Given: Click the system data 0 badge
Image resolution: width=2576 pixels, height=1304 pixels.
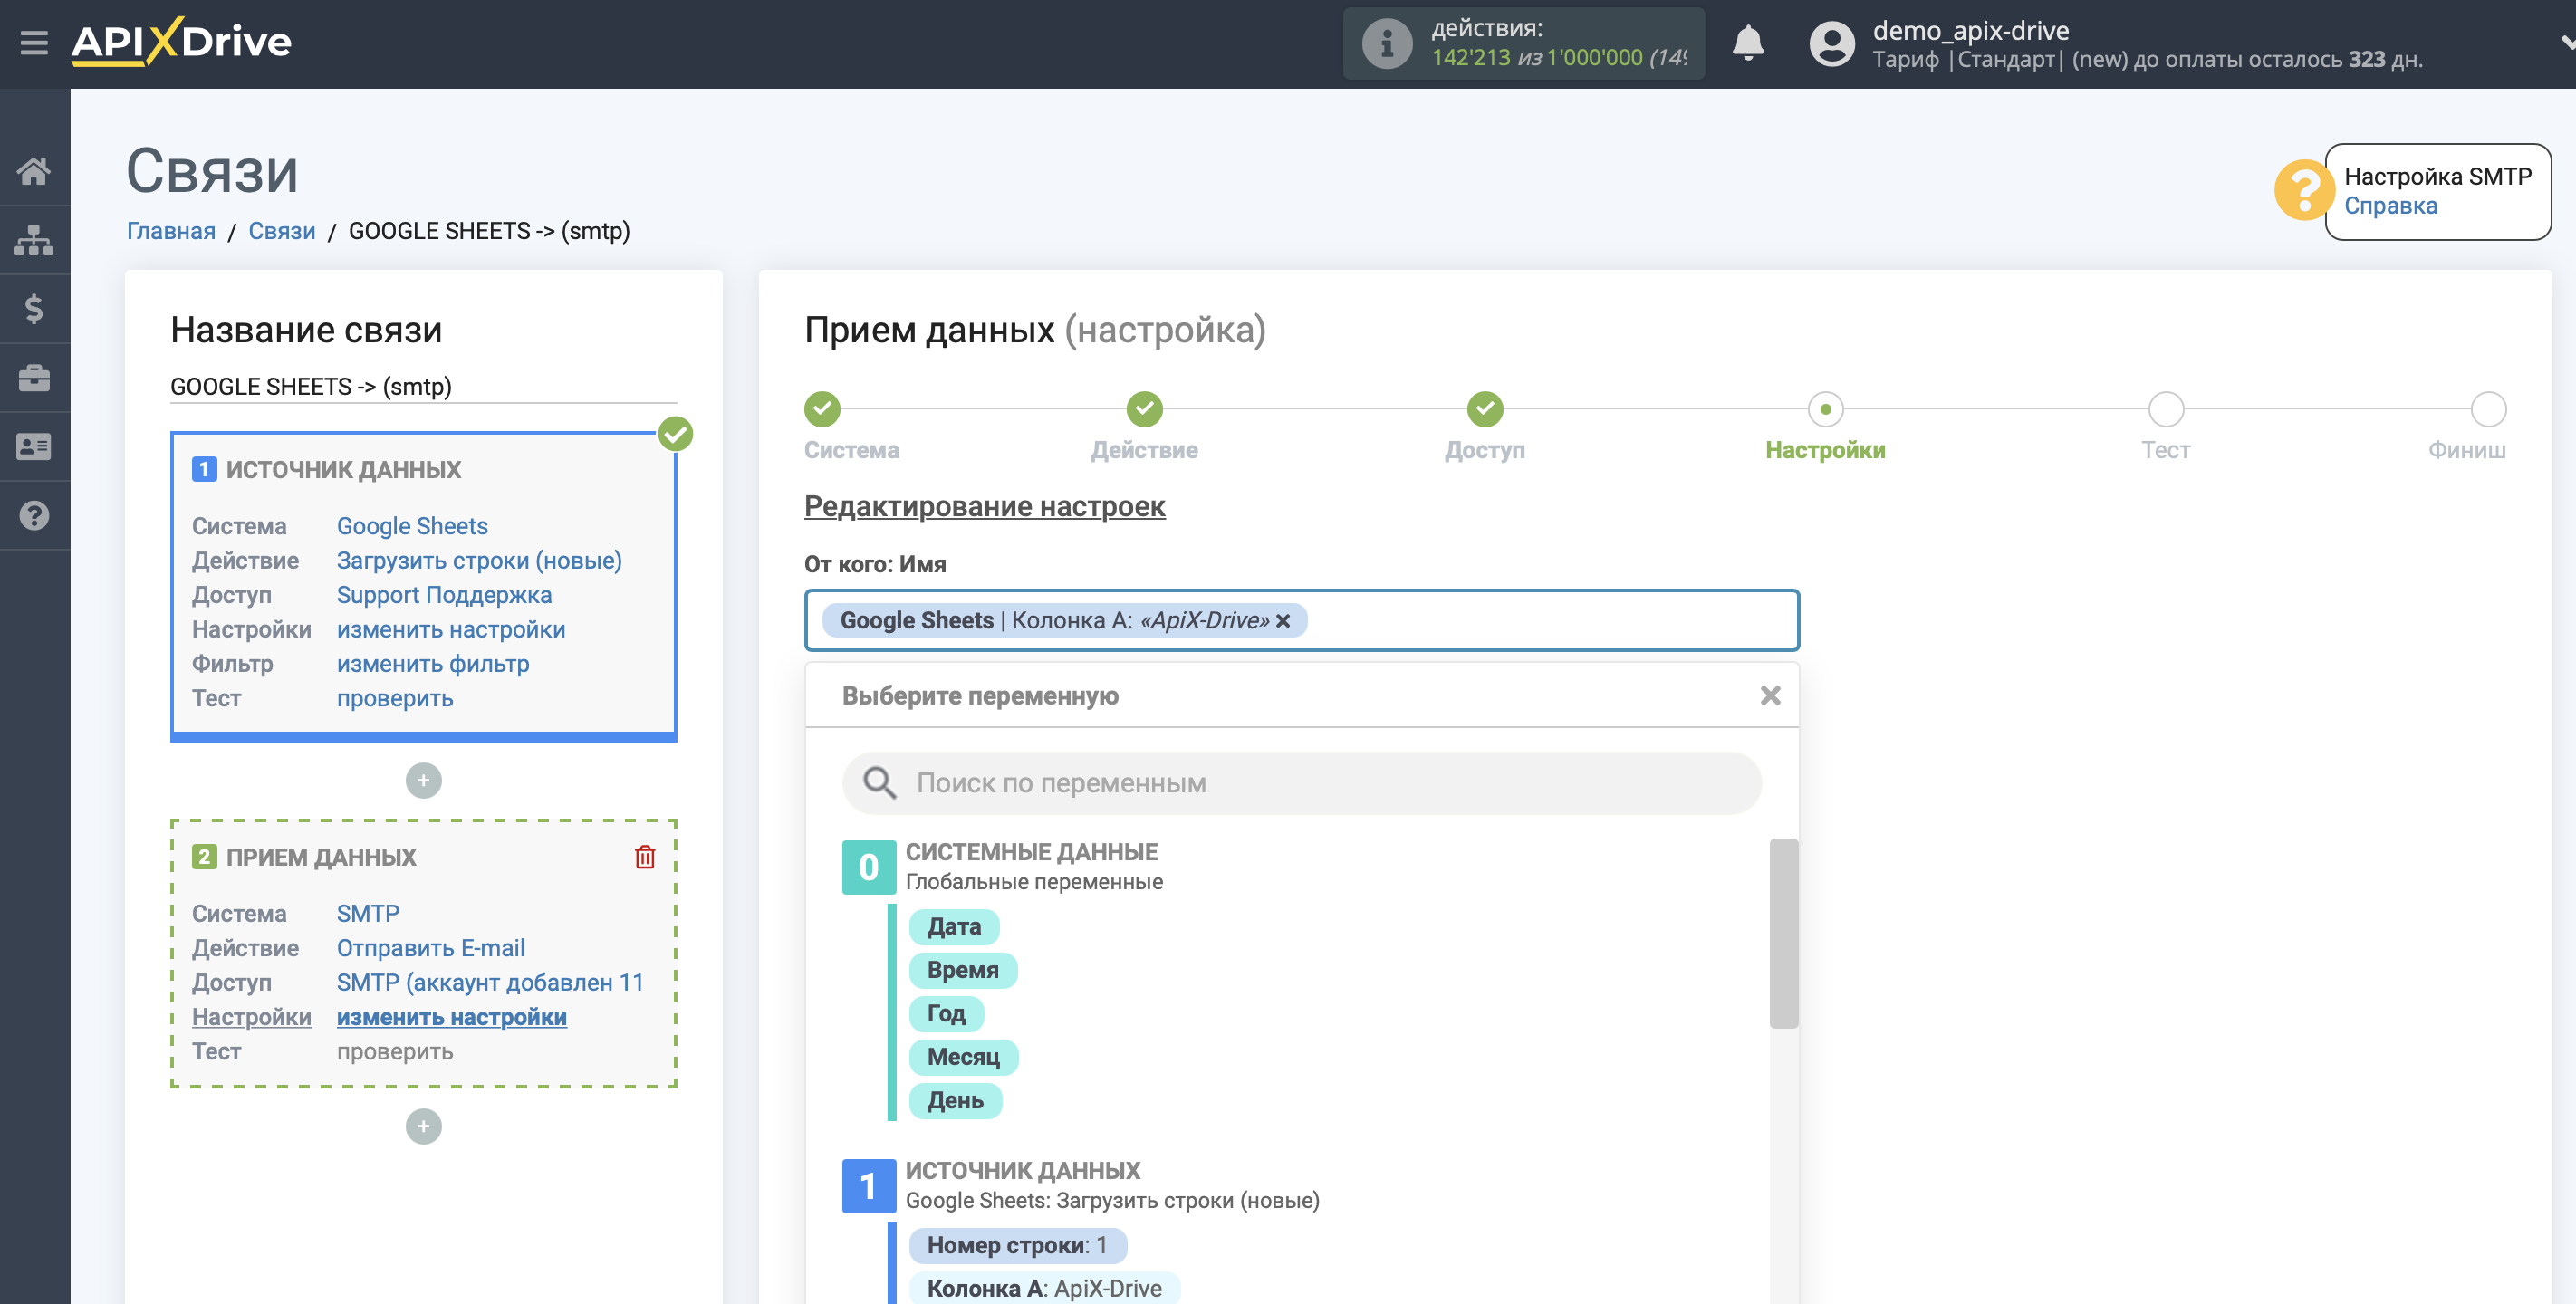Looking at the screenshot, I should click(868, 867).
